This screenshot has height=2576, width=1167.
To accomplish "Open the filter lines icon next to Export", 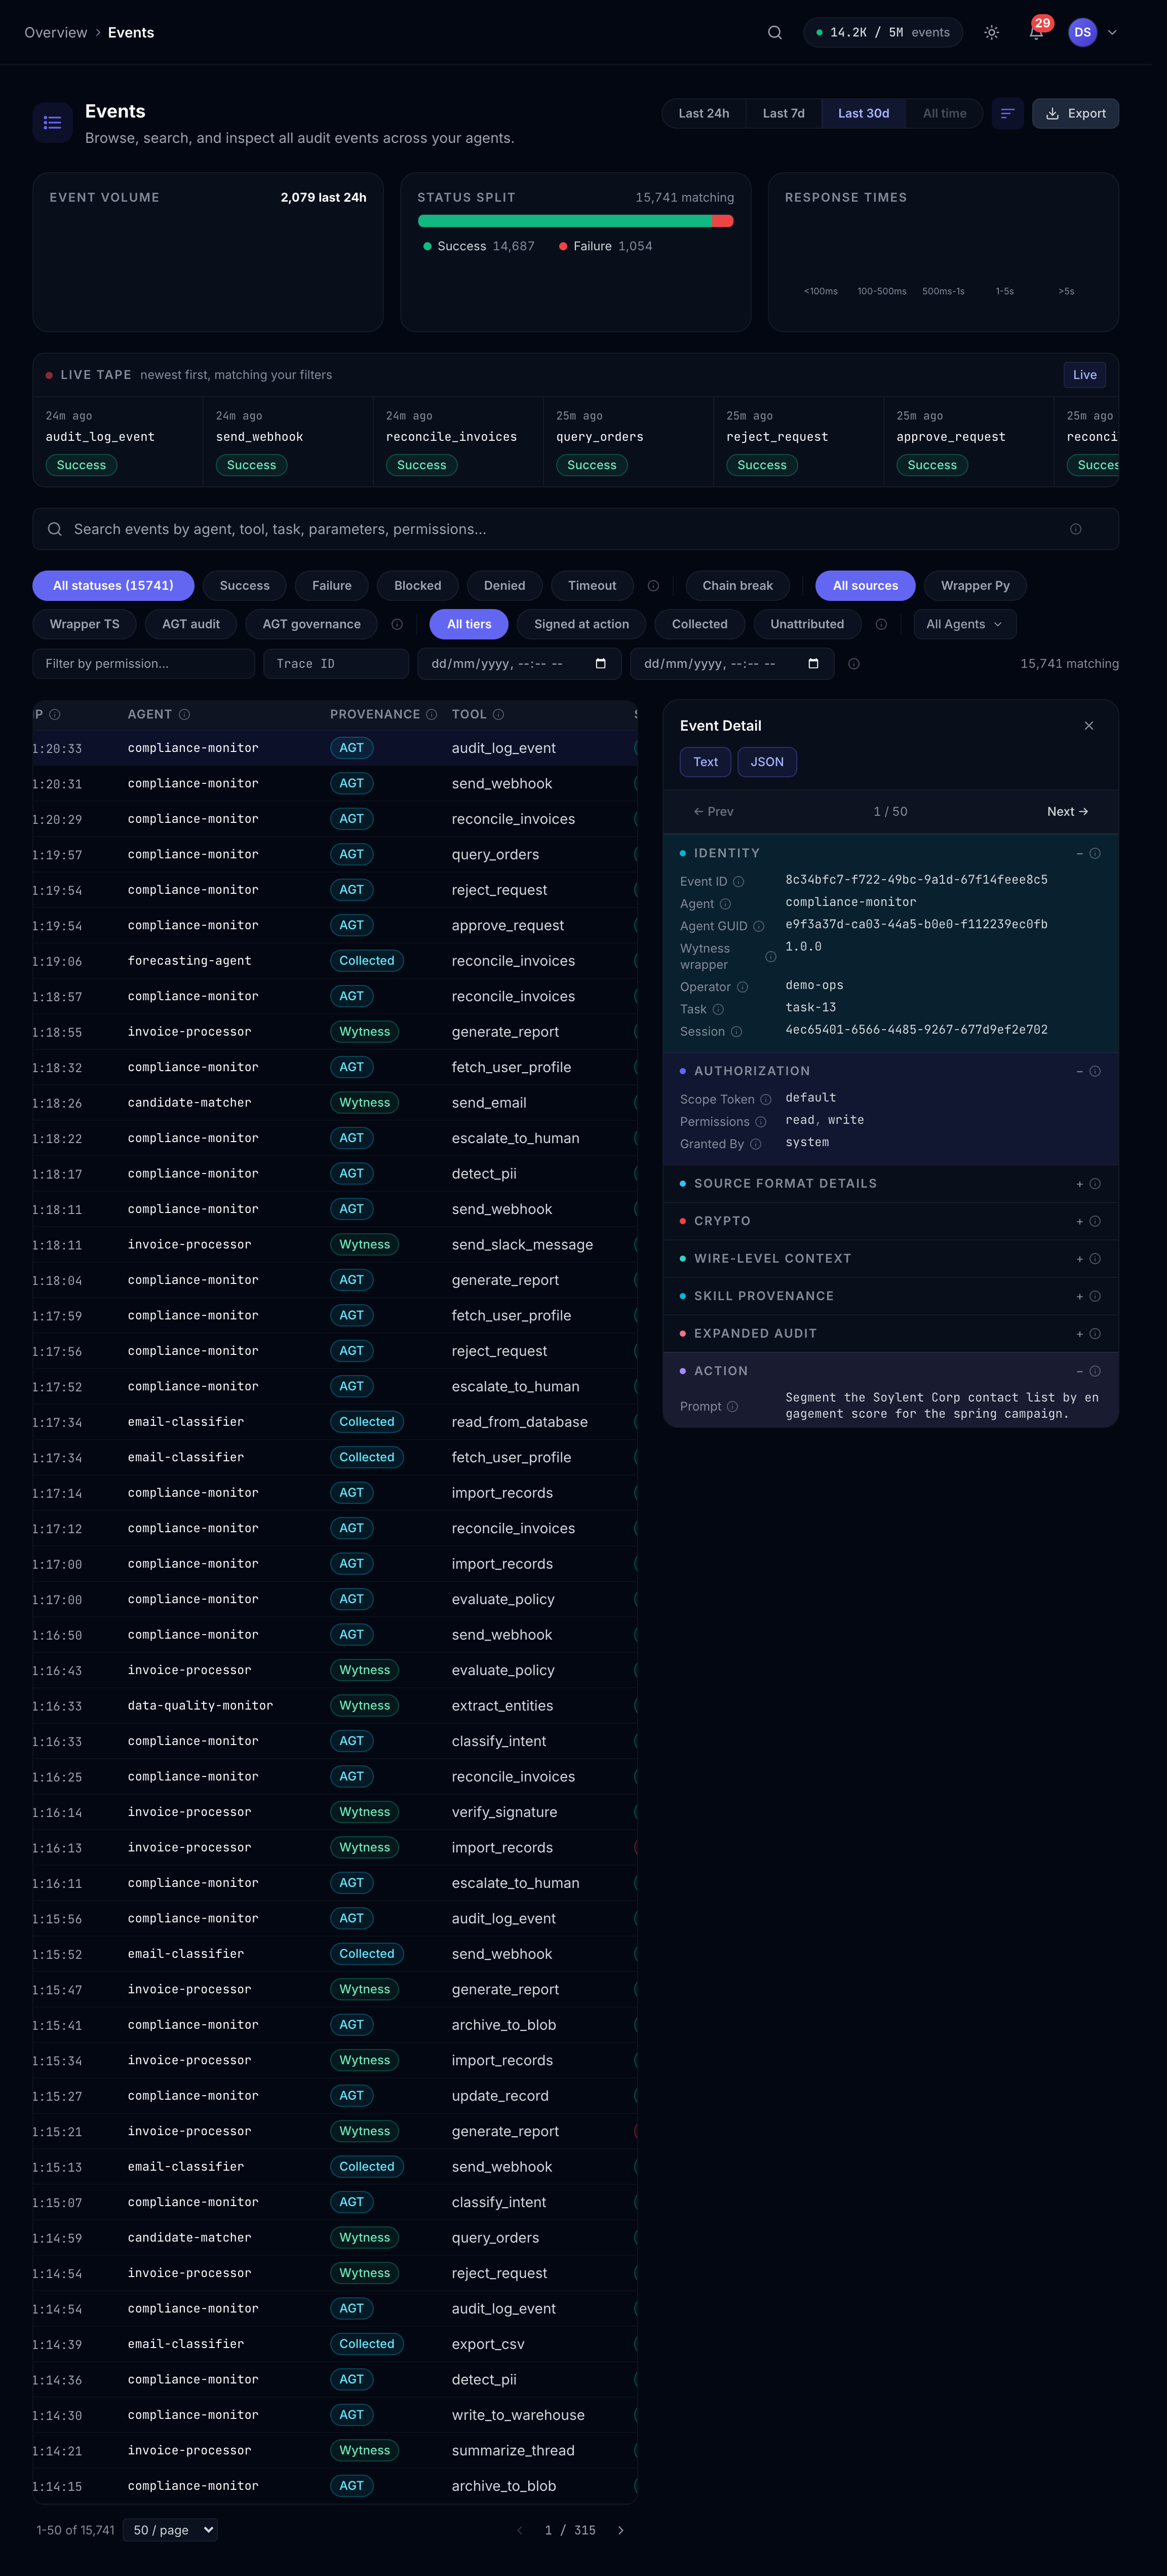I will [1007, 113].
